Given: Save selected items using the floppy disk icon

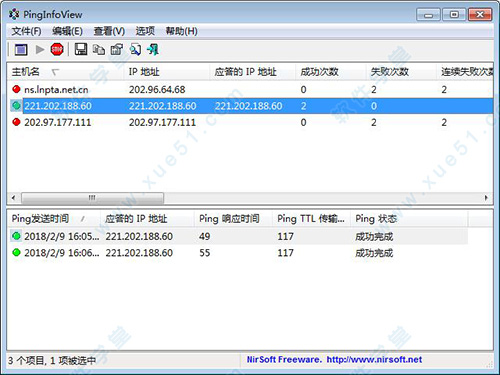Looking at the screenshot, I should [80, 50].
